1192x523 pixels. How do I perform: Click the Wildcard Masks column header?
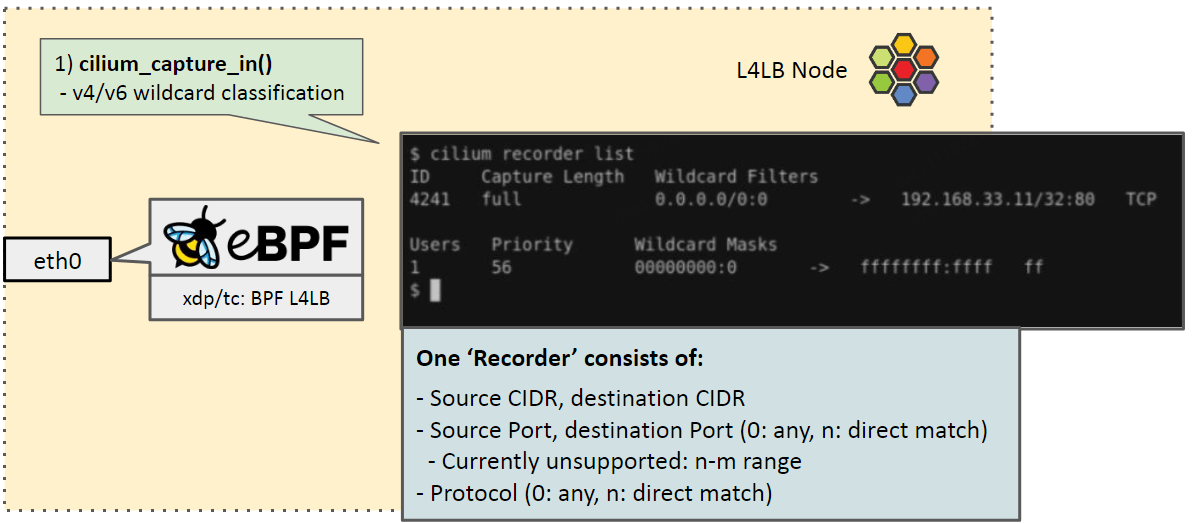705,244
